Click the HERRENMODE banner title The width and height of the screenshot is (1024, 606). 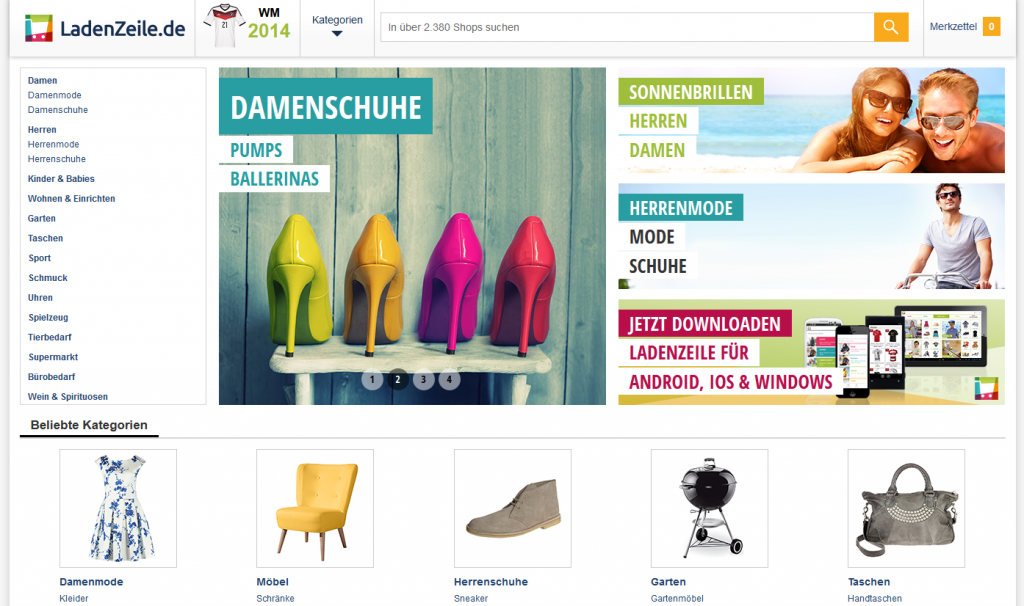pyautogui.click(x=680, y=208)
